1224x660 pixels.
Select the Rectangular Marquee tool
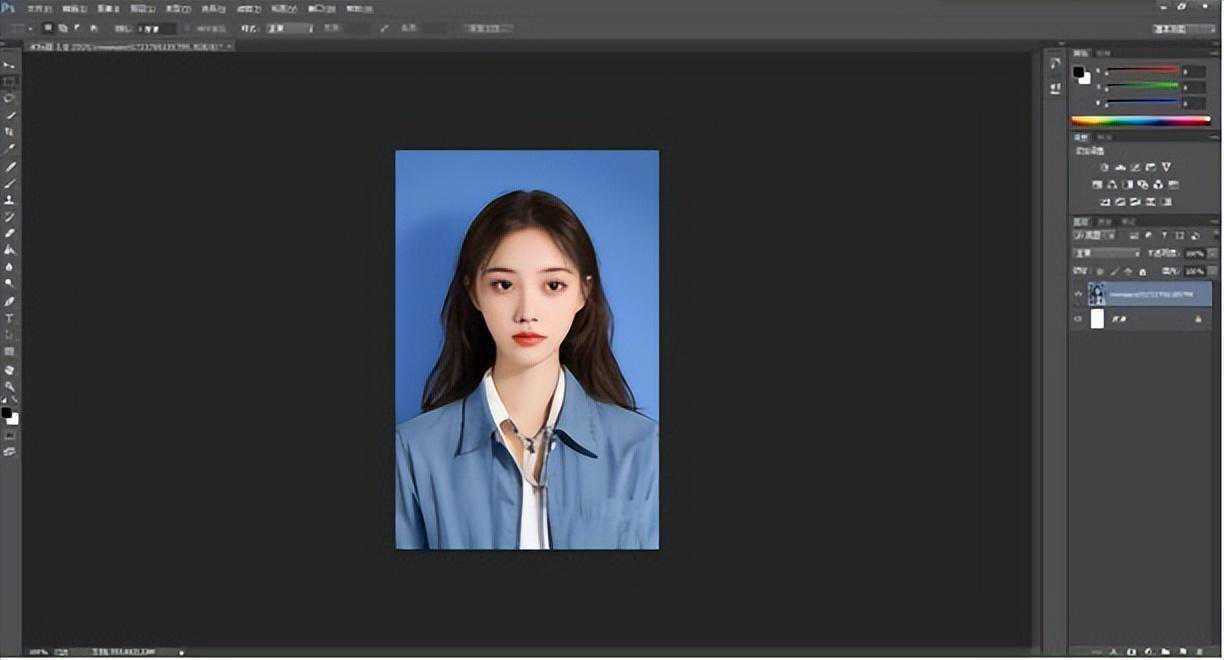tap(10, 81)
